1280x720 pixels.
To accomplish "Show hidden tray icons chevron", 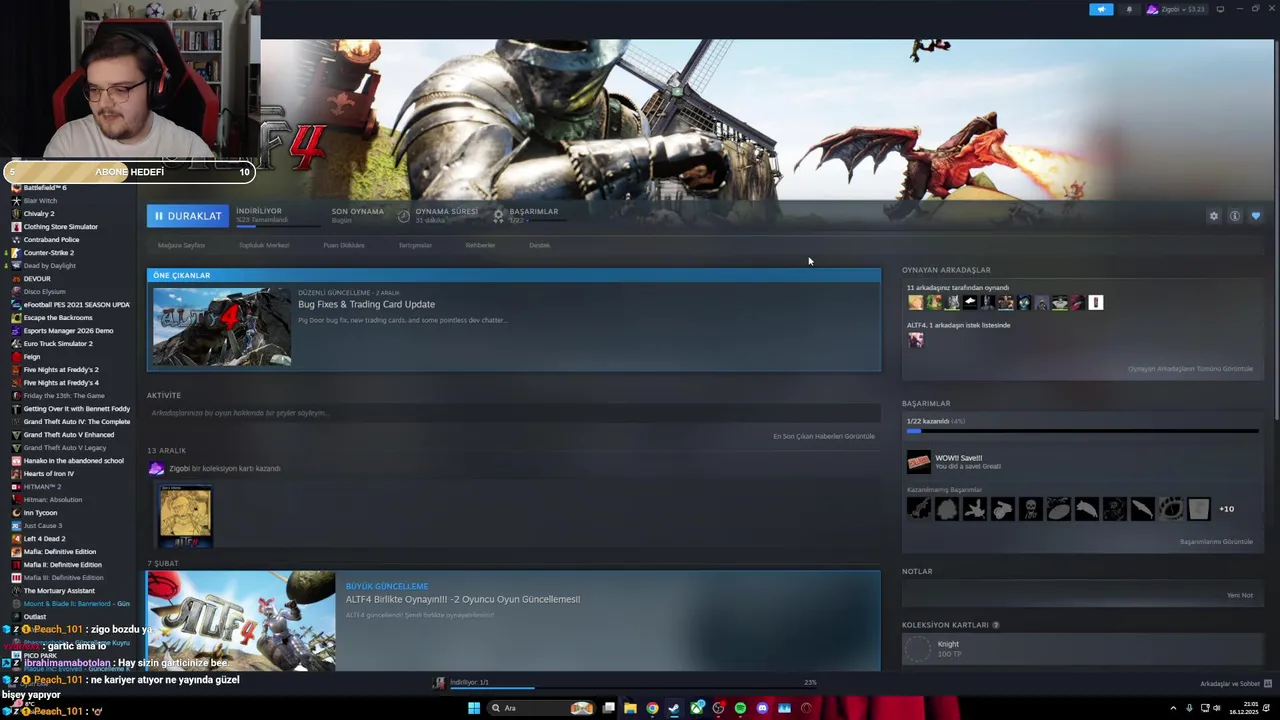I will coord(1173,708).
